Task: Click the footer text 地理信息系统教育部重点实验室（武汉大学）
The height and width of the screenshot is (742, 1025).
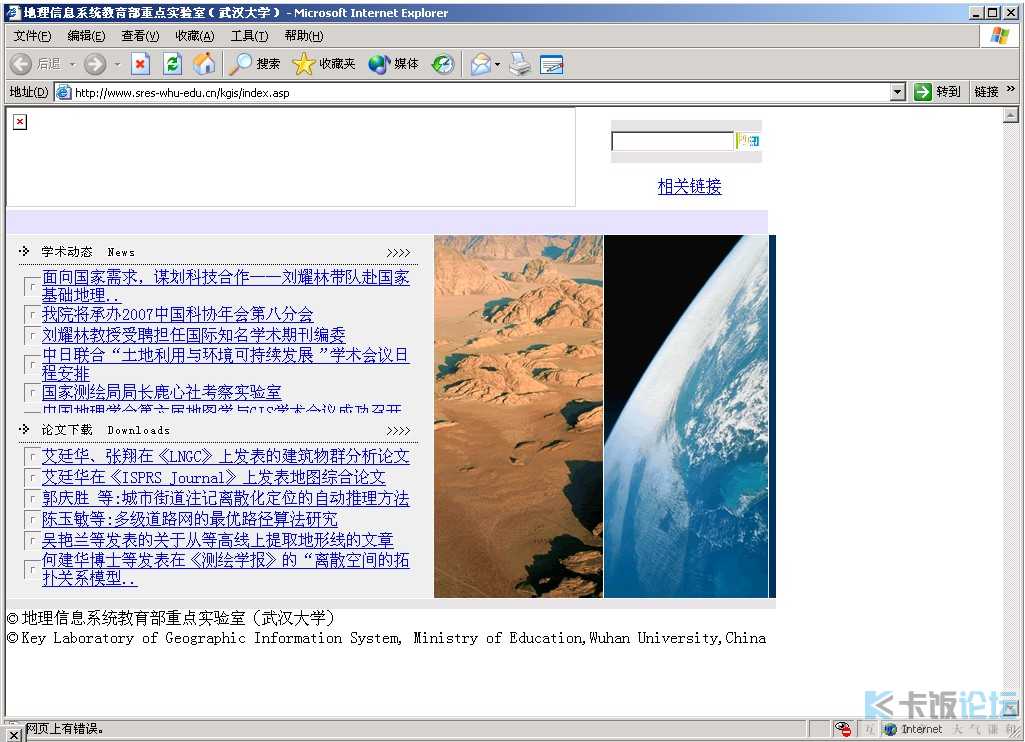Action: [178, 618]
